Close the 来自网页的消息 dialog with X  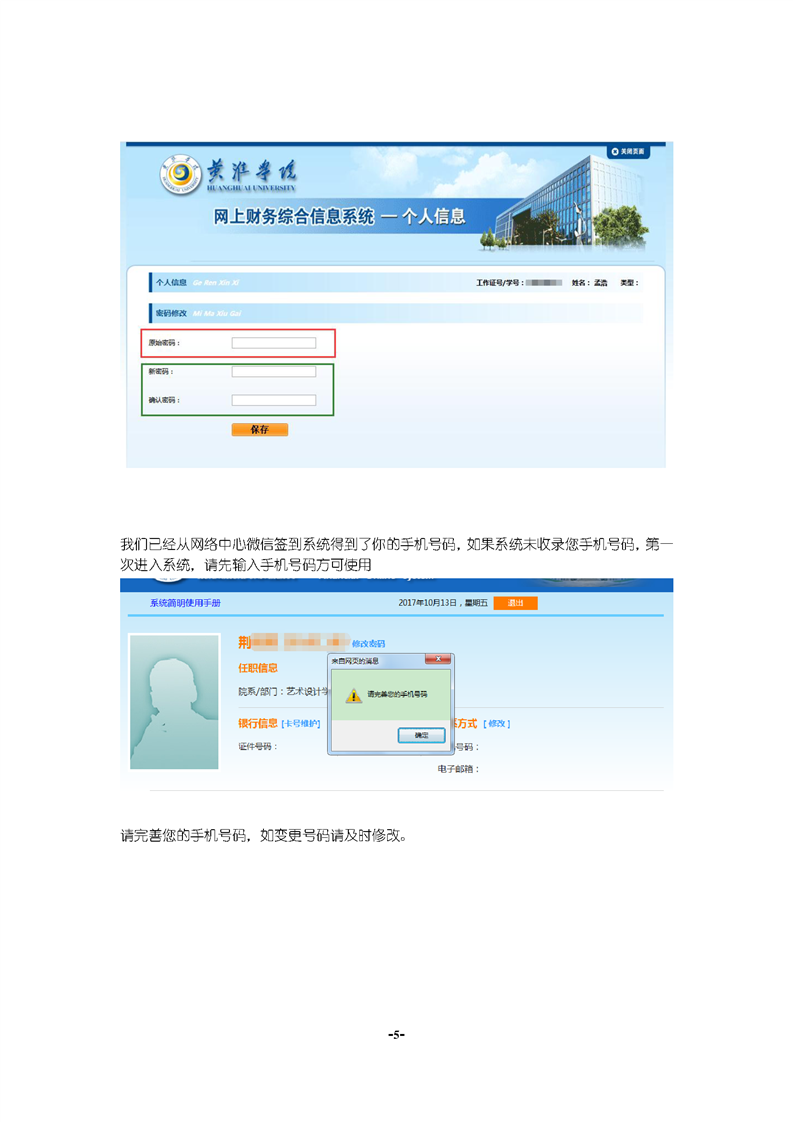click(x=437, y=660)
